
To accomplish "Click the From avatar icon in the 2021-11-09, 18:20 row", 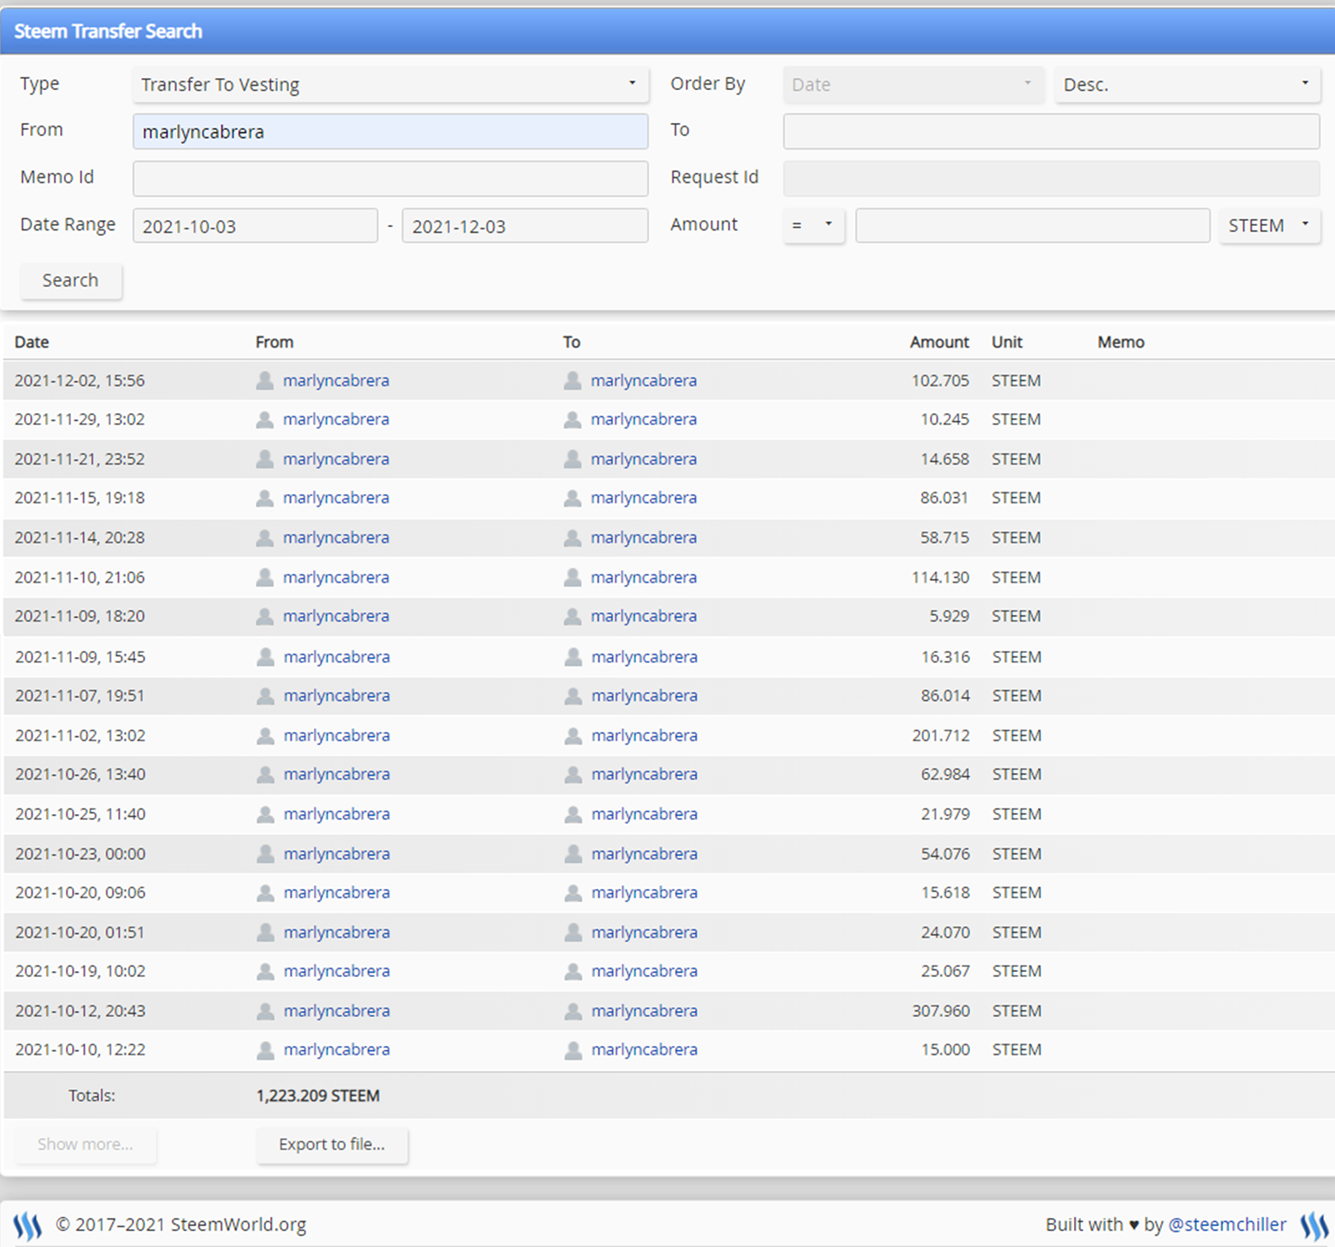I will coord(265,617).
